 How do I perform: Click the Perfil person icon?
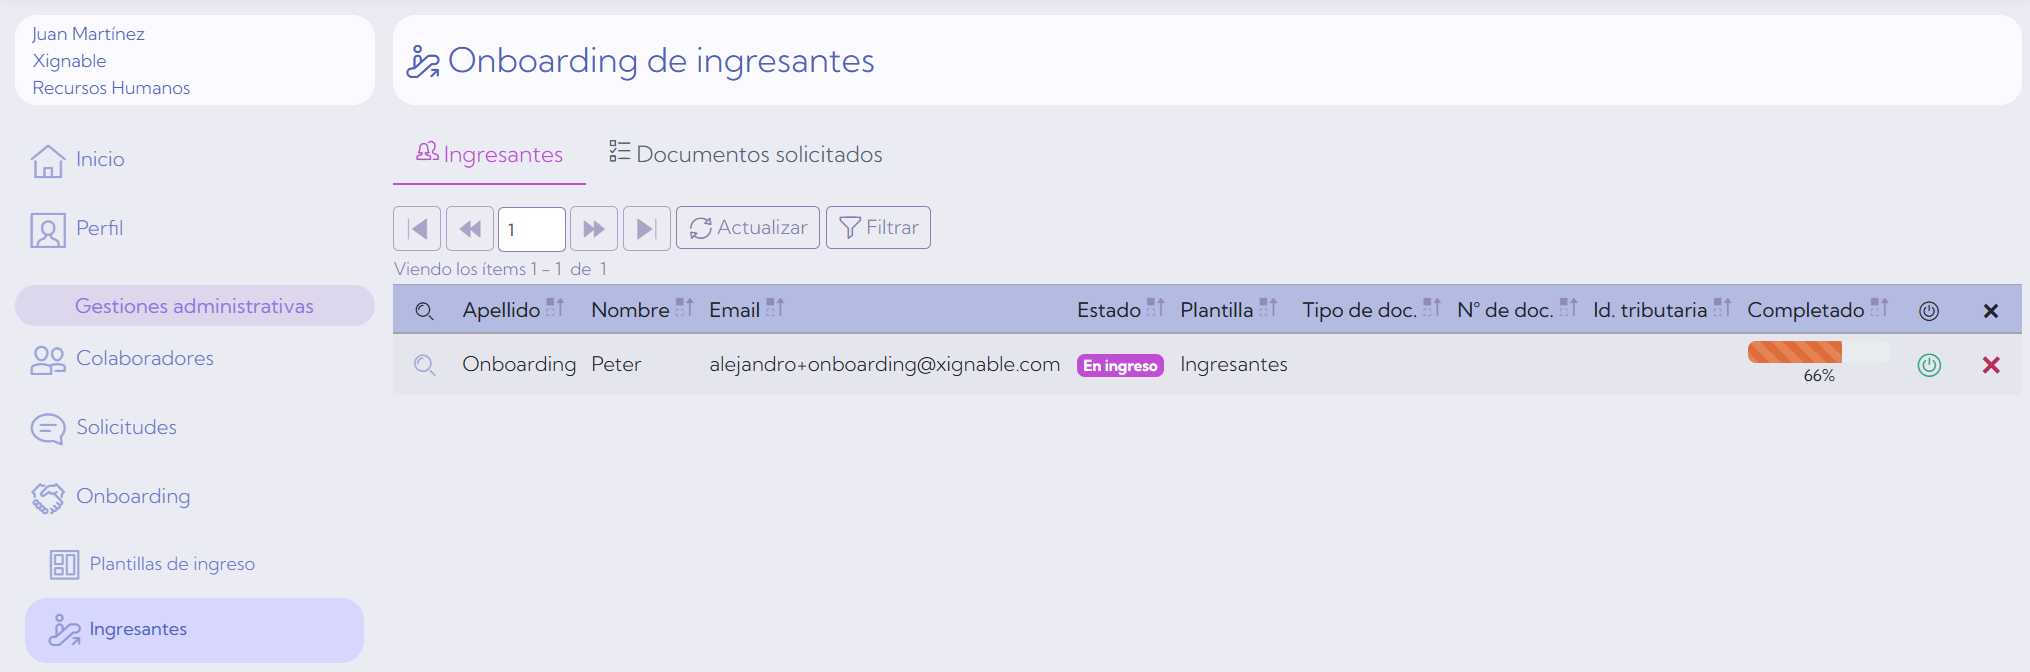point(48,230)
